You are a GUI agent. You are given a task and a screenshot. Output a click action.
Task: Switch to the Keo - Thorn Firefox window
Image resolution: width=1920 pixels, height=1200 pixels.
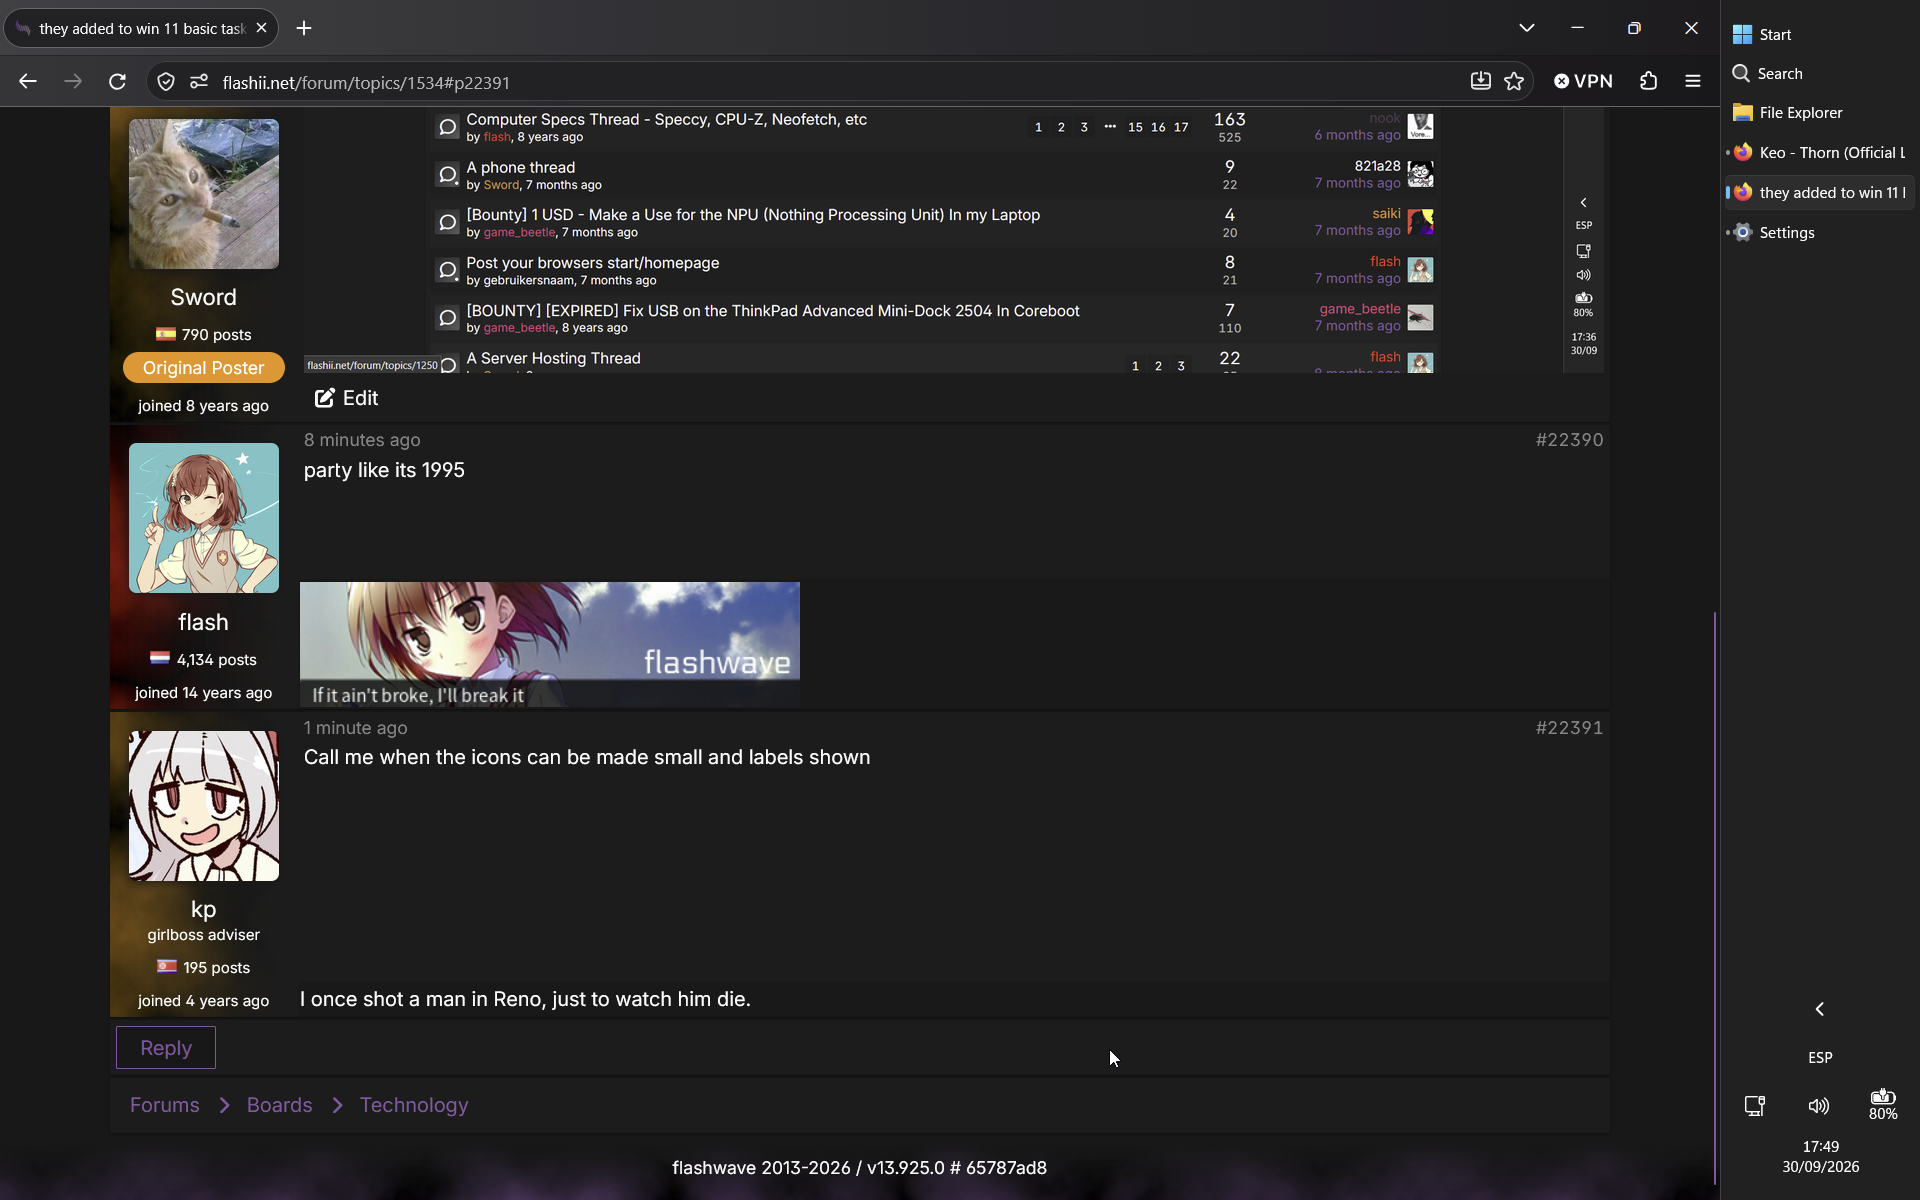[1818, 153]
